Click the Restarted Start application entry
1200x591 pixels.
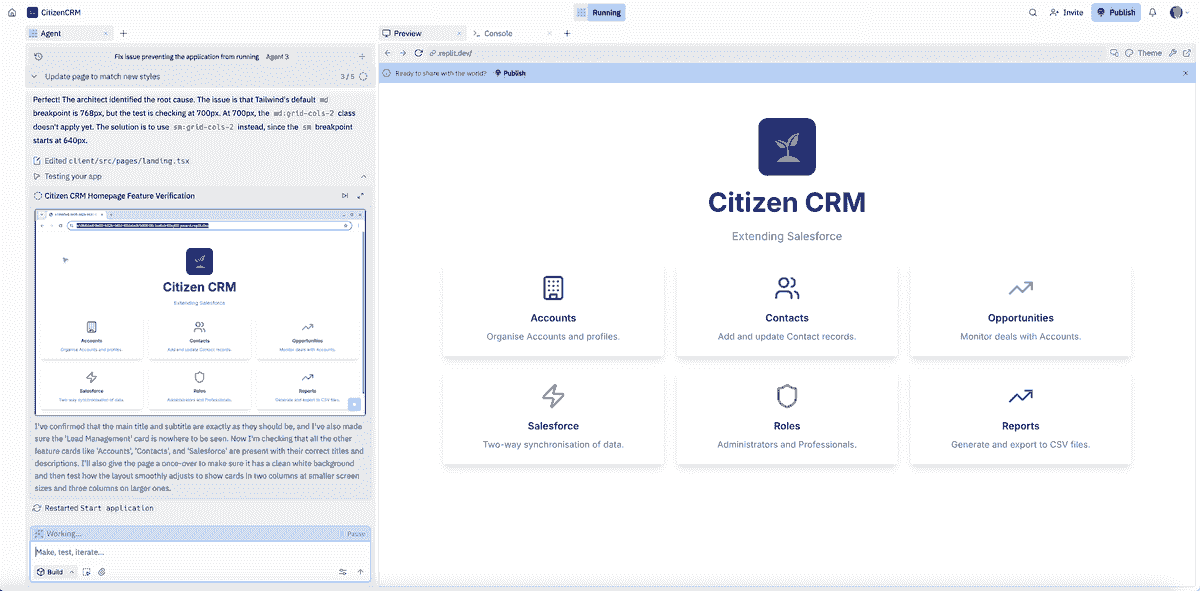click(x=93, y=508)
